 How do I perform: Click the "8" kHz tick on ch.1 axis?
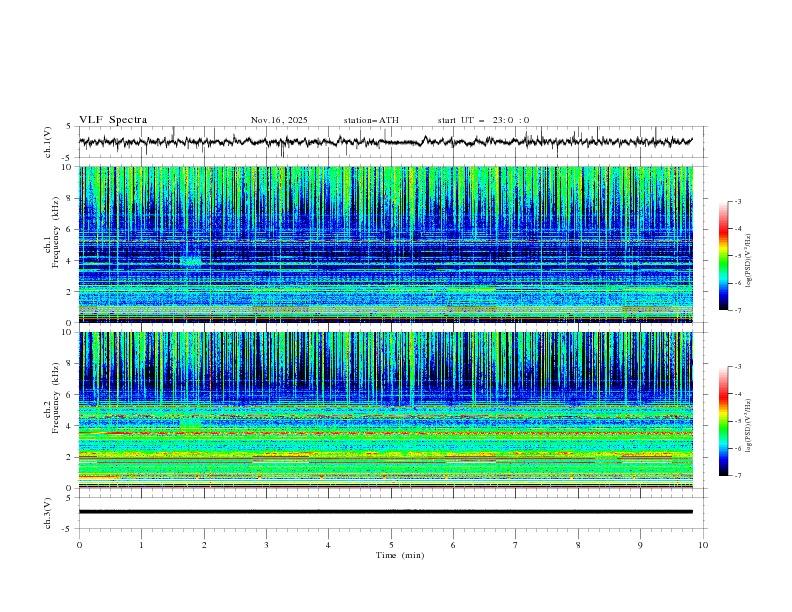pos(70,198)
